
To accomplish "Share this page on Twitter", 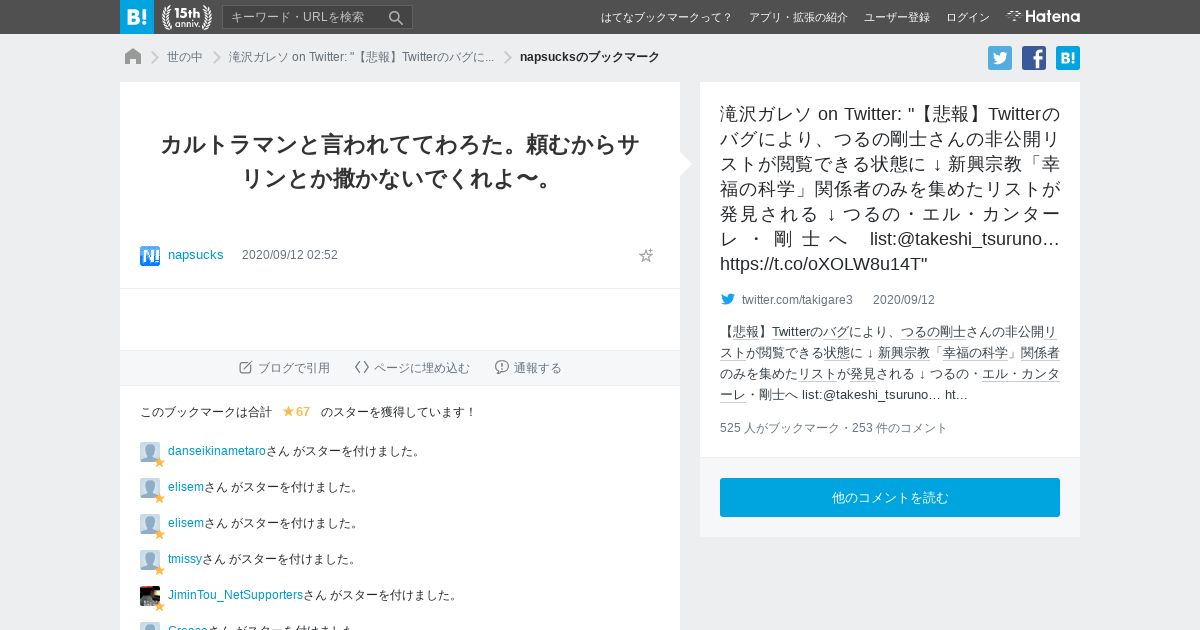I will pos(1000,58).
